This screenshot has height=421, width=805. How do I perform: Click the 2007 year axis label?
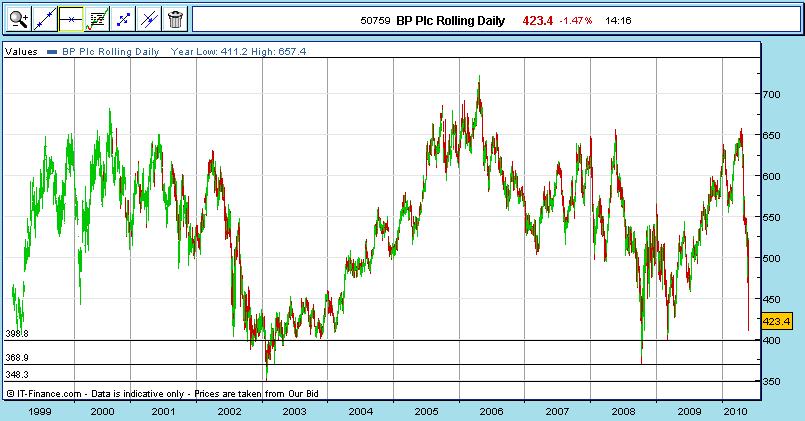tap(557, 411)
